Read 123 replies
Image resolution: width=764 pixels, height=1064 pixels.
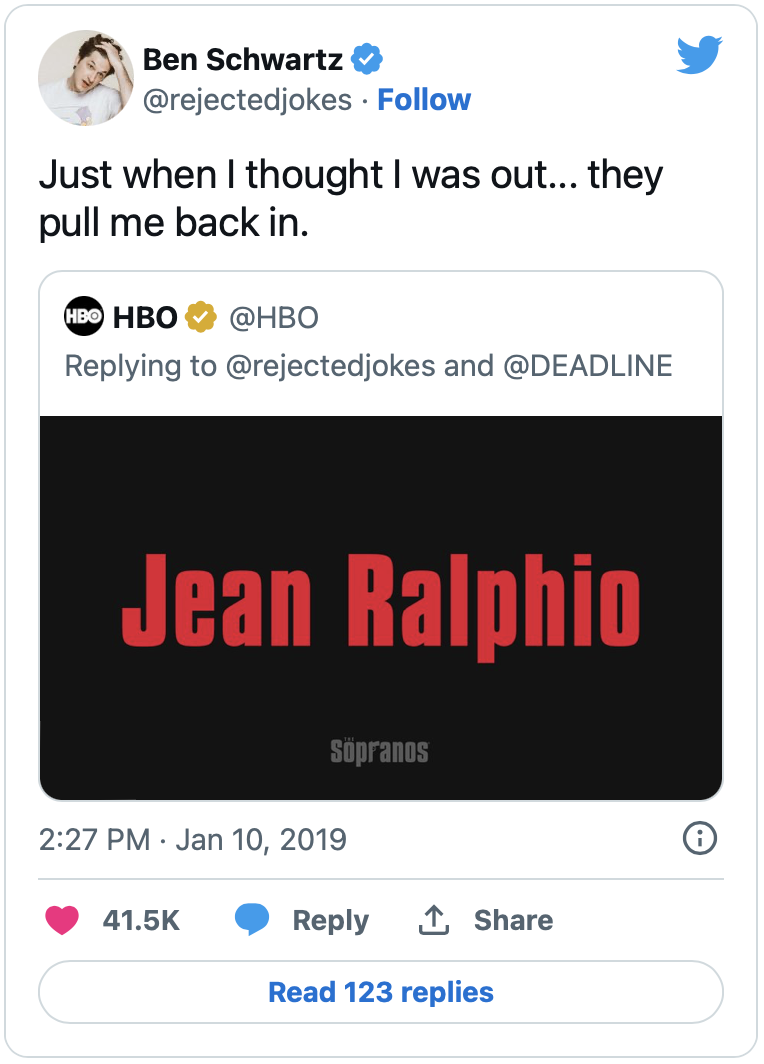pyautogui.click(x=381, y=992)
